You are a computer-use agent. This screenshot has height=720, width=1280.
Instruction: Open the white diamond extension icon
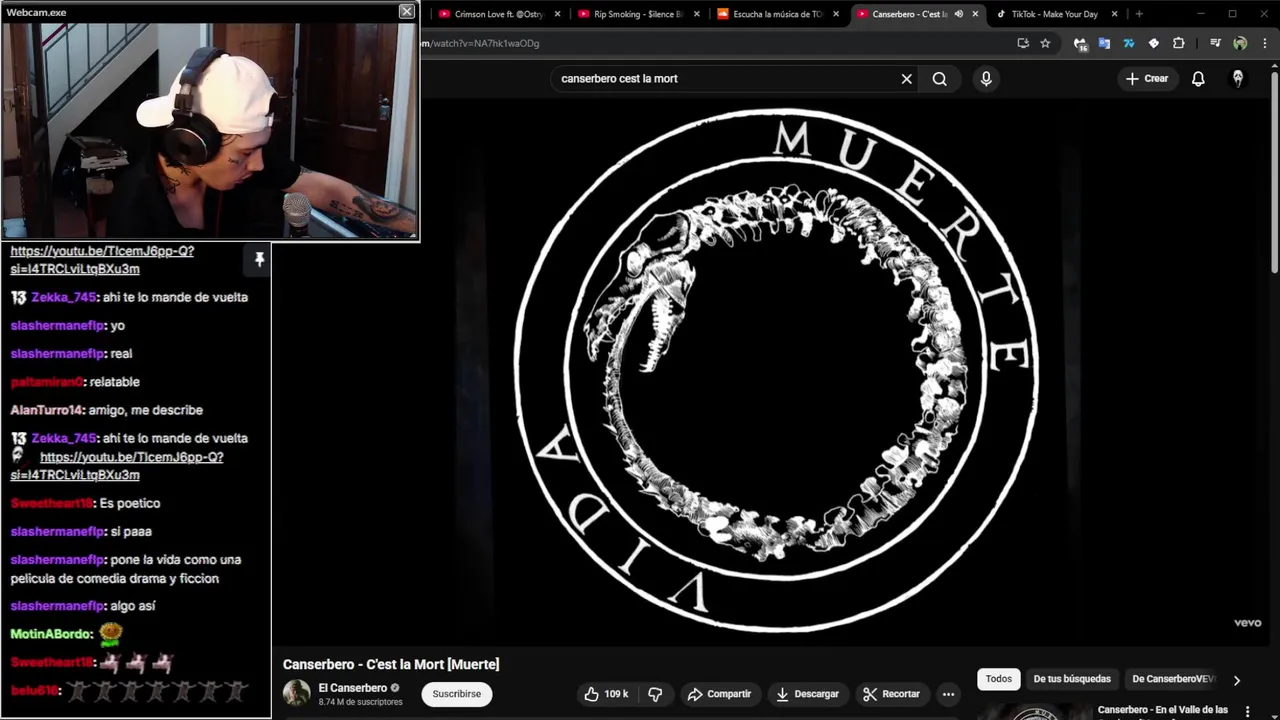1153,43
